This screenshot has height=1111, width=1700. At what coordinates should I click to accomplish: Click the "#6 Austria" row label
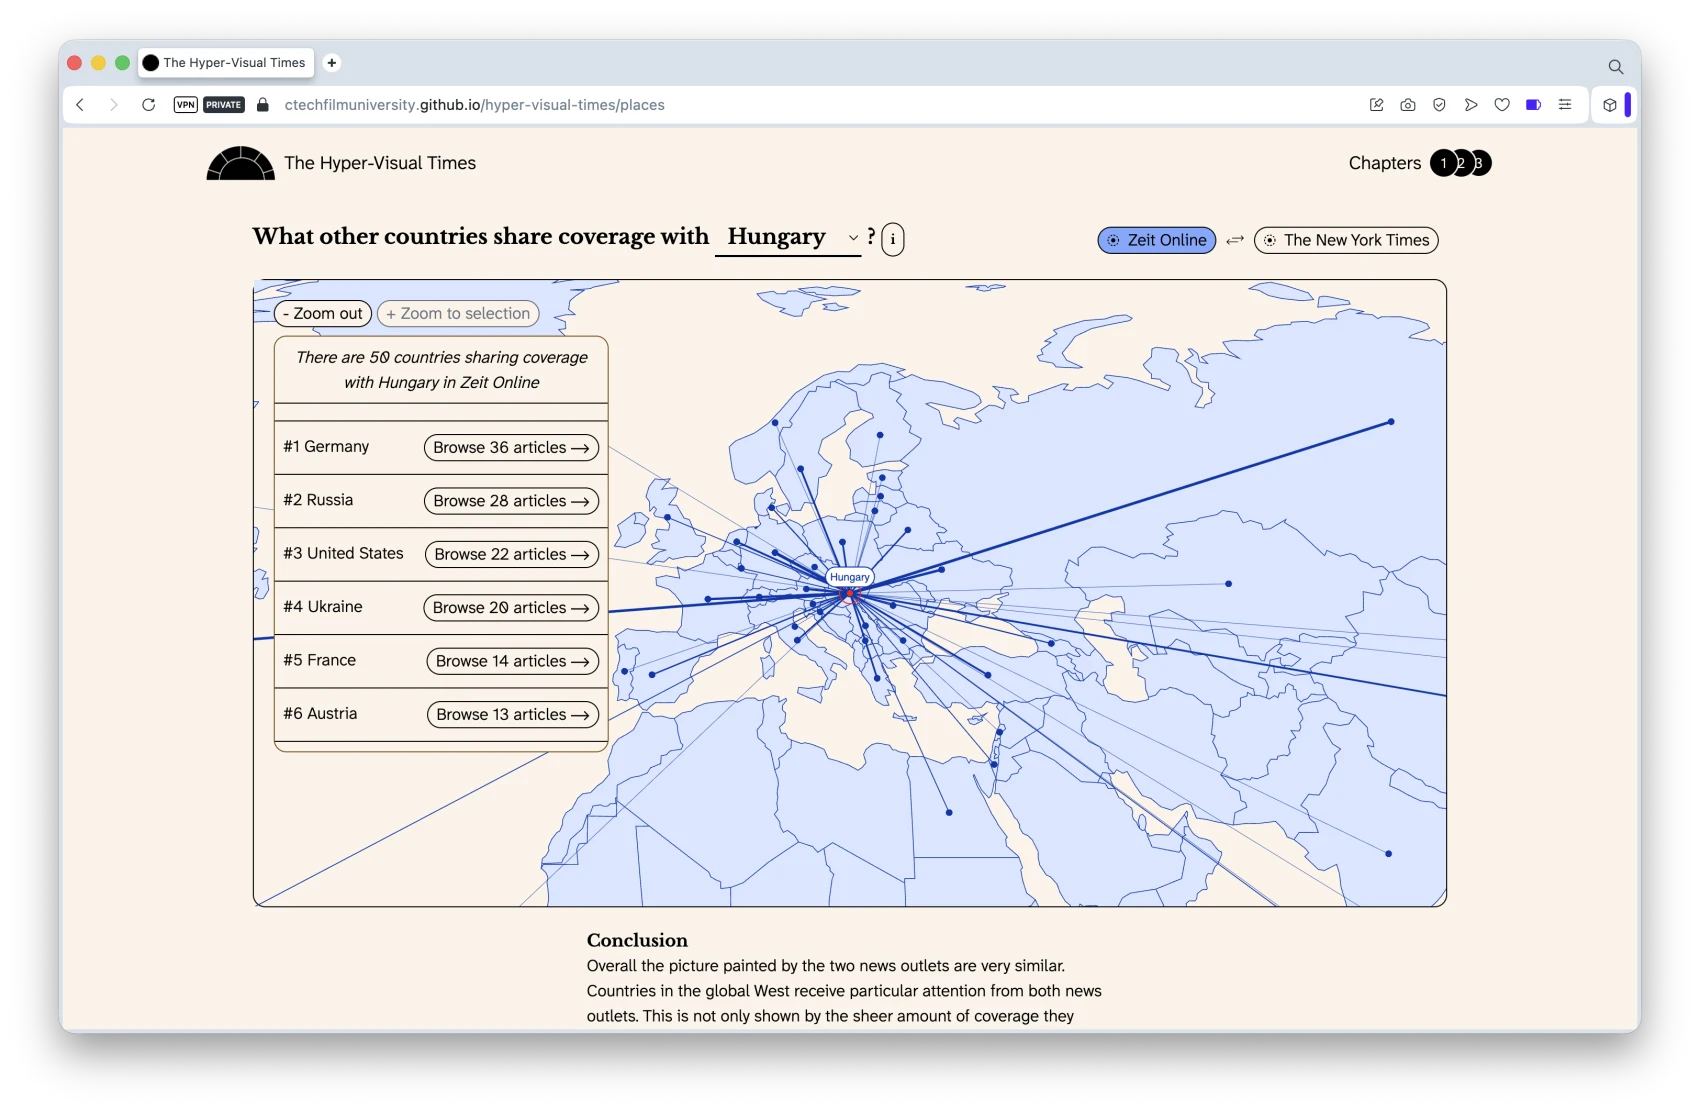click(x=320, y=714)
